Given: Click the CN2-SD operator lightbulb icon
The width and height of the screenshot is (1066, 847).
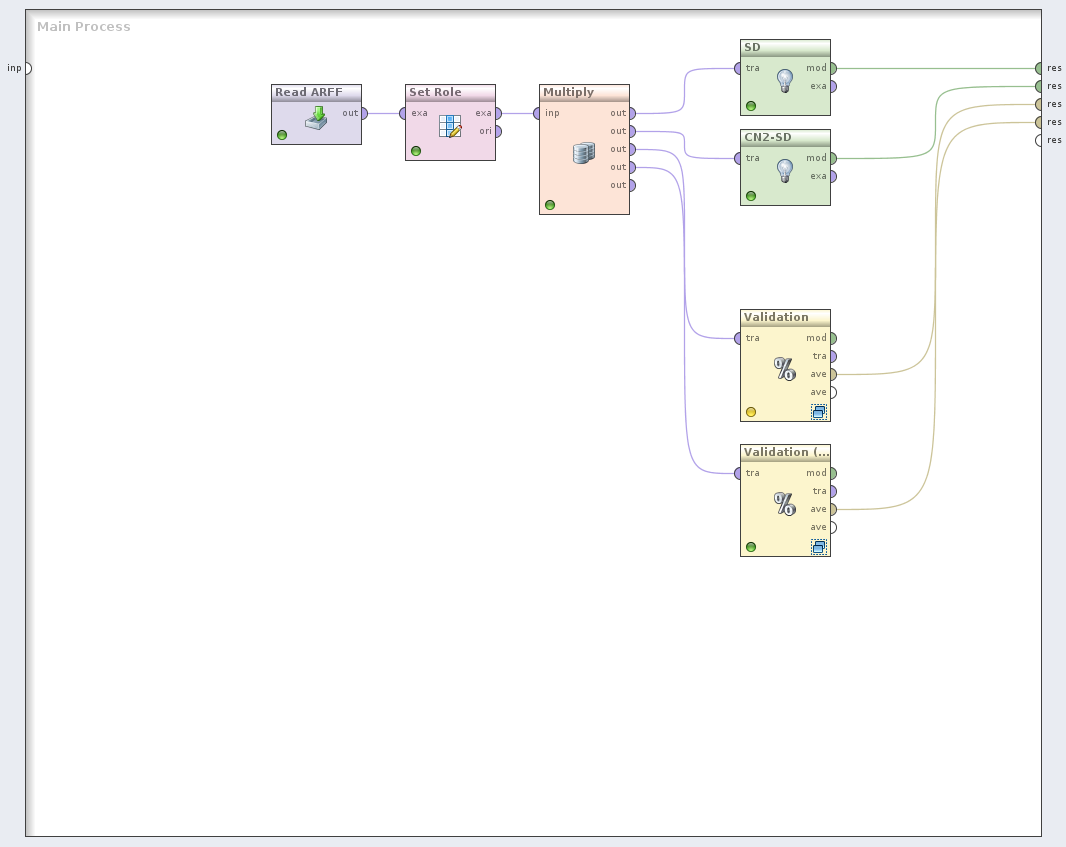Looking at the screenshot, I should click(785, 170).
